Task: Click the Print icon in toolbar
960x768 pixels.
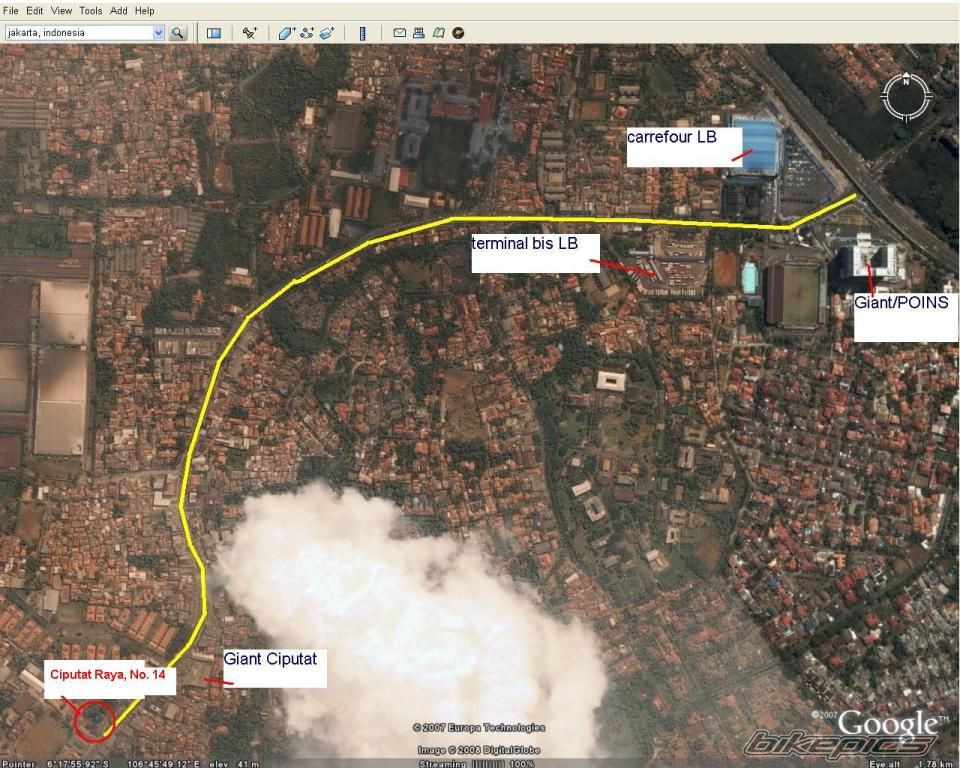Action: point(419,32)
